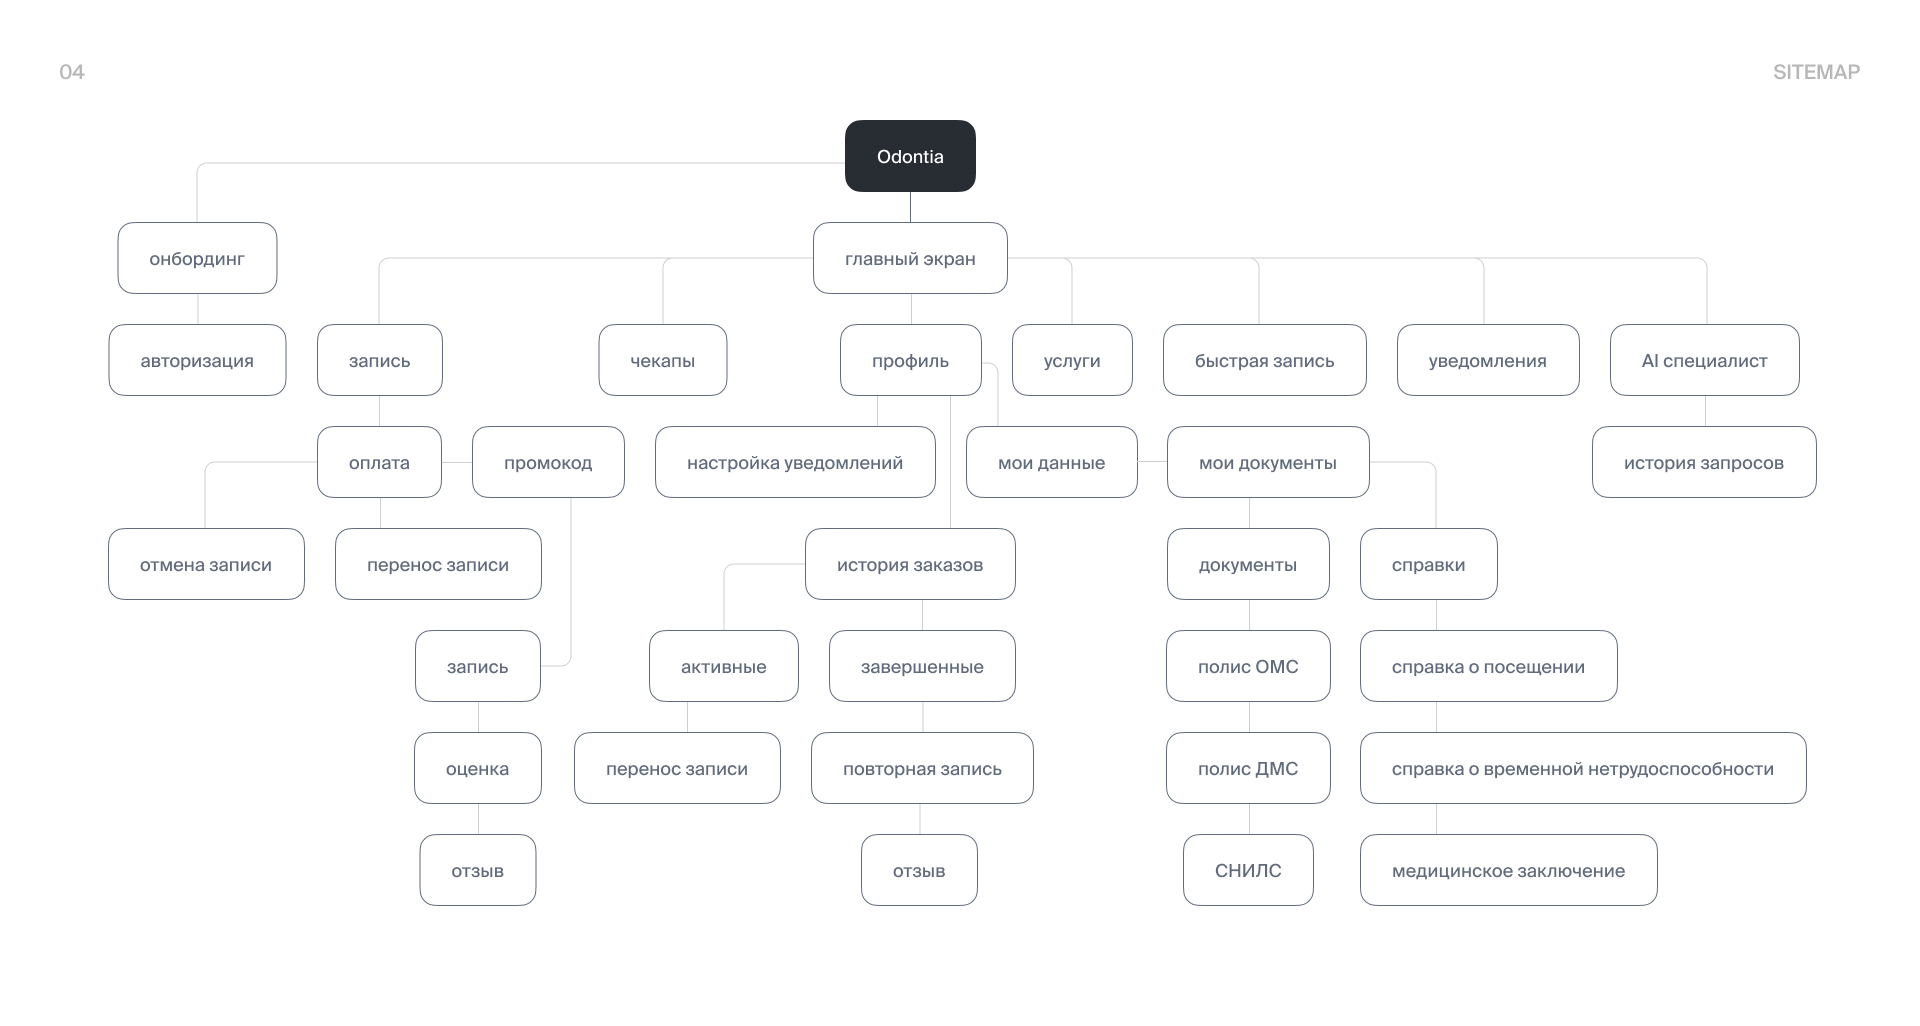Open the услуги node
1920x1026 pixels.
1072,361
